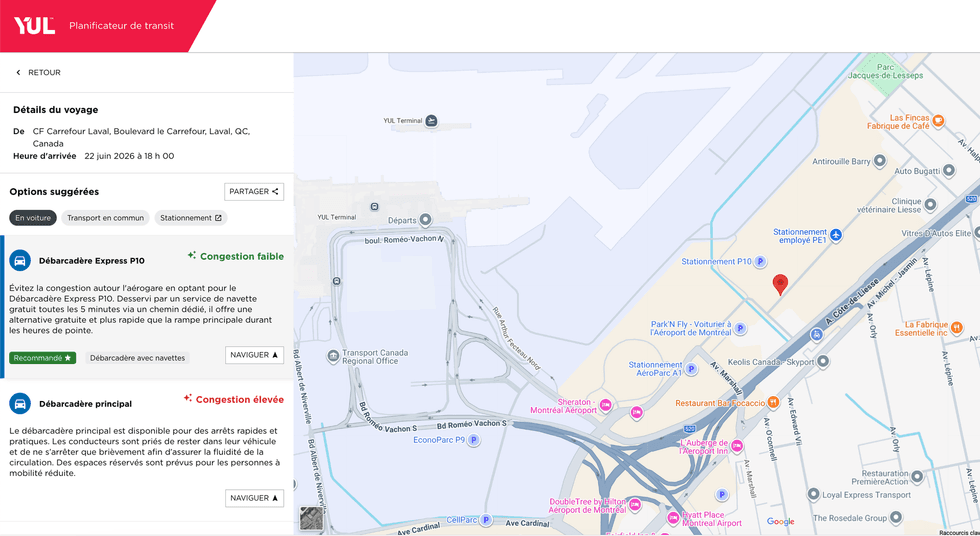The height and width of the screenshot is (536, 980).
Task: Click the Débarcadère avec navettes tag
Action: pyautogui.click(x=138, y=358)
